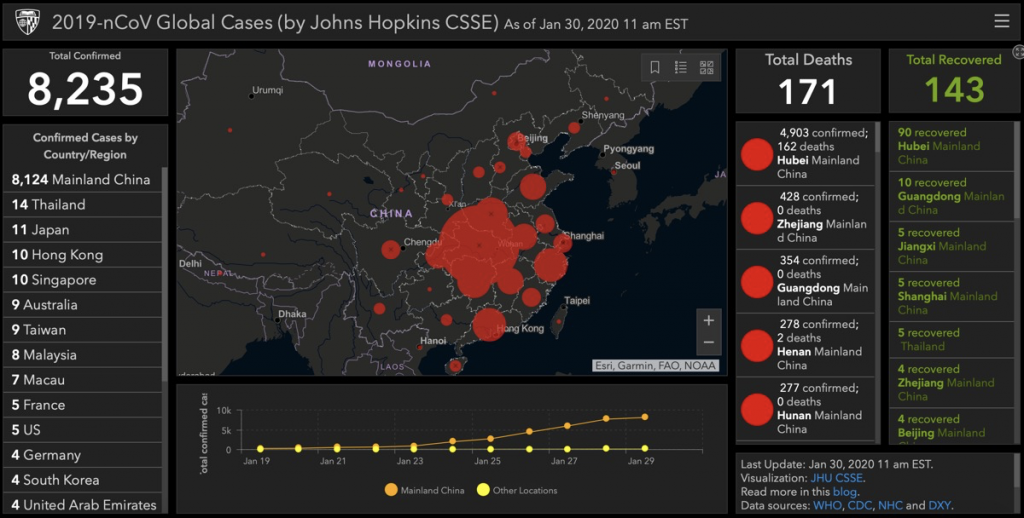
Task: Select 14 Thailand in country list
Action: pos(49,205)
